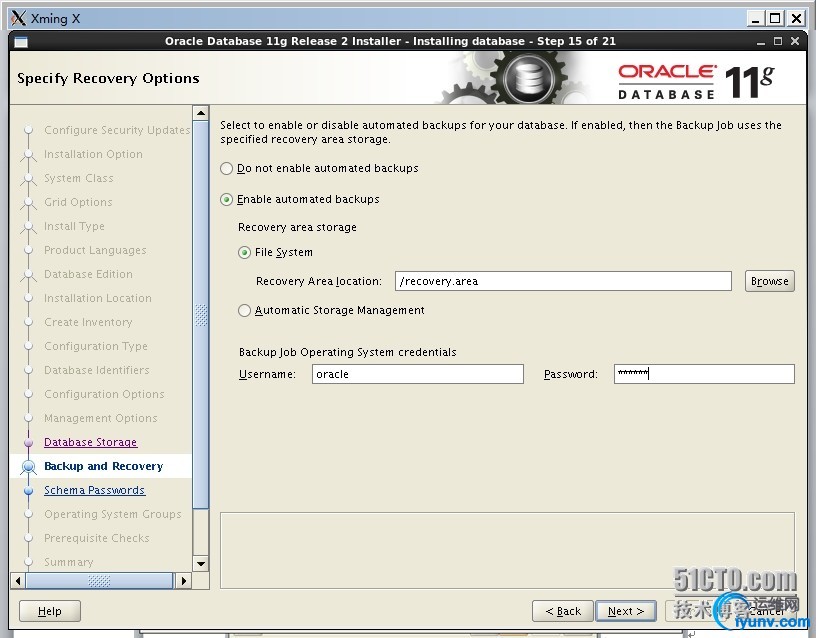Click "Installation Option" step text
This screenshot has width=816, height=638.
click(x=93, y=154)
